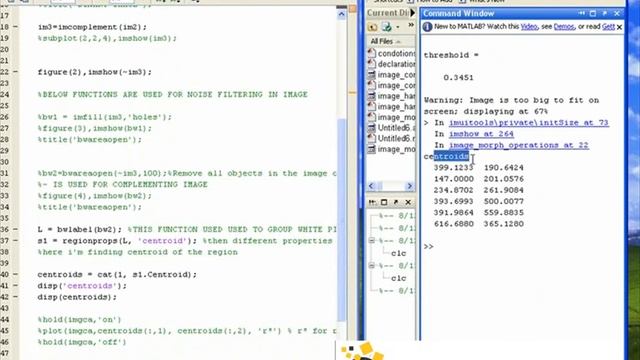Open the Video link in banner

(x=529, y=27)
